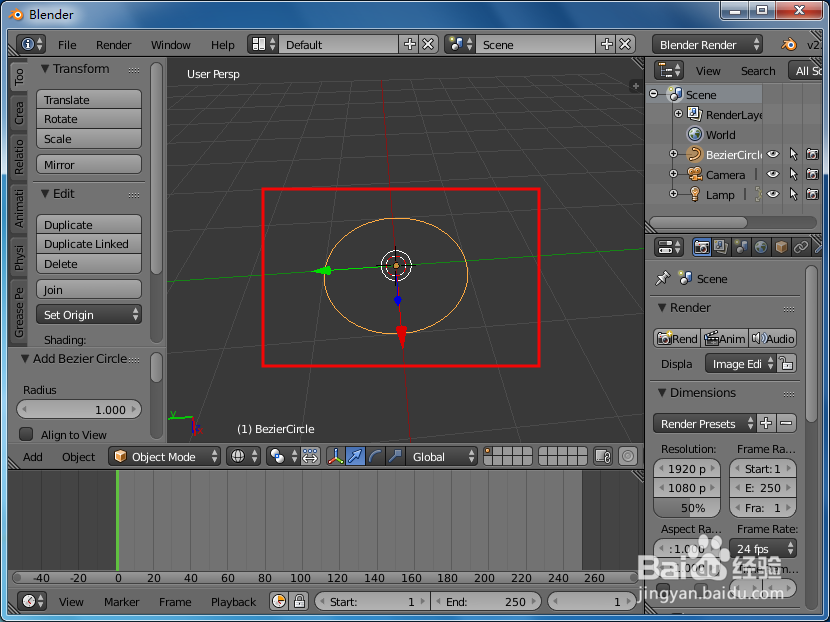Image resolution: width=830 pixels, height=622 pixels.
Task: Collapse the Dimensions panel
Action: click(662, 393)
